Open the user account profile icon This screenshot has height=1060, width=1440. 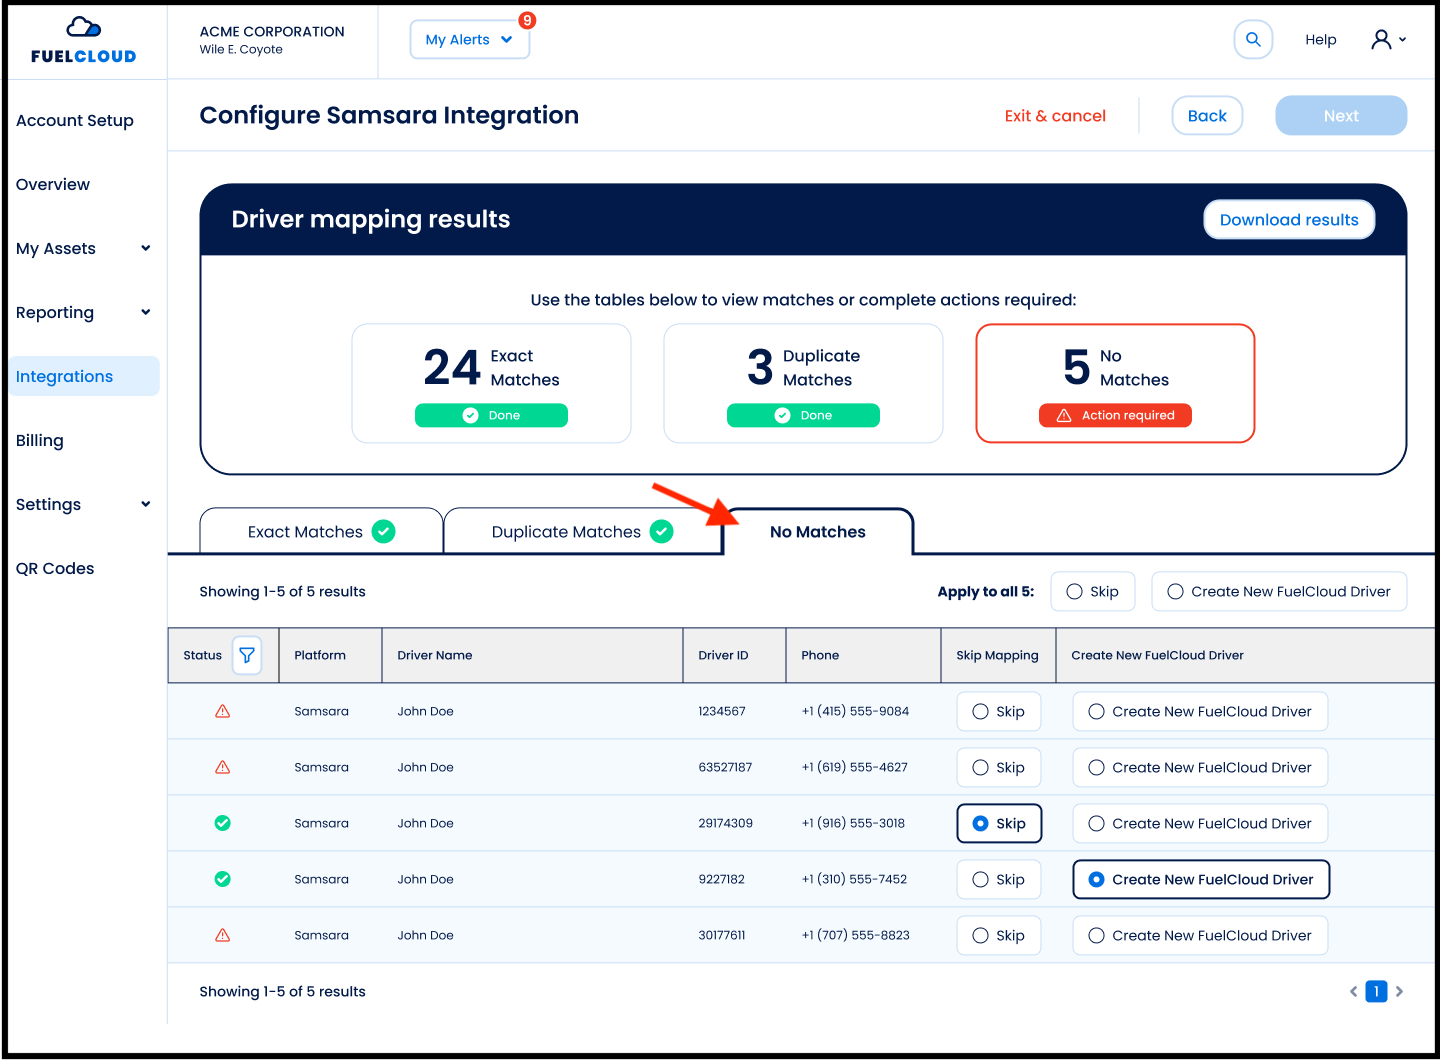click(x=1382, y=39)
